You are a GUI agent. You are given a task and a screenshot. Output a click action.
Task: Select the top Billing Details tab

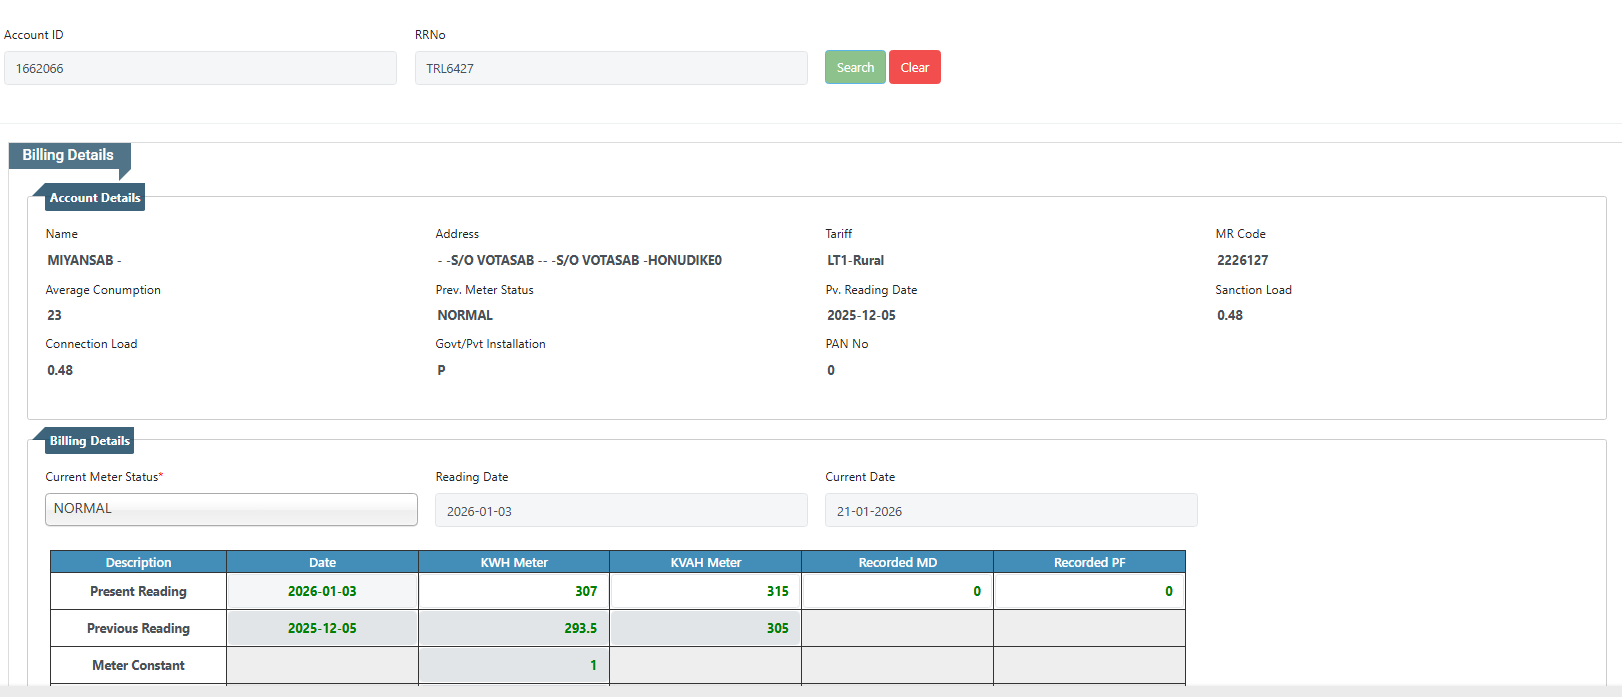pyautogui.click(x=68, y=155)
